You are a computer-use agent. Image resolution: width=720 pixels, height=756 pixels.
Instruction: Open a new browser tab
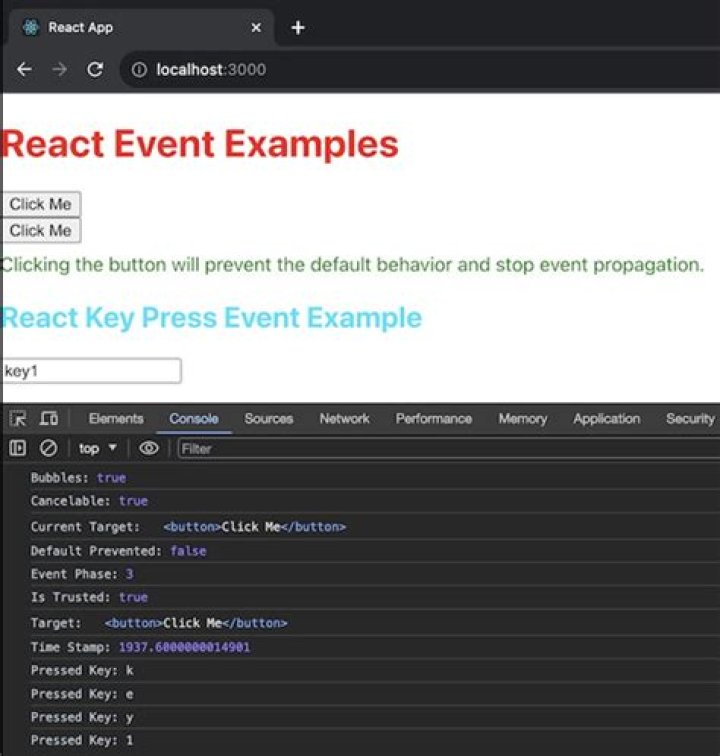298,27
